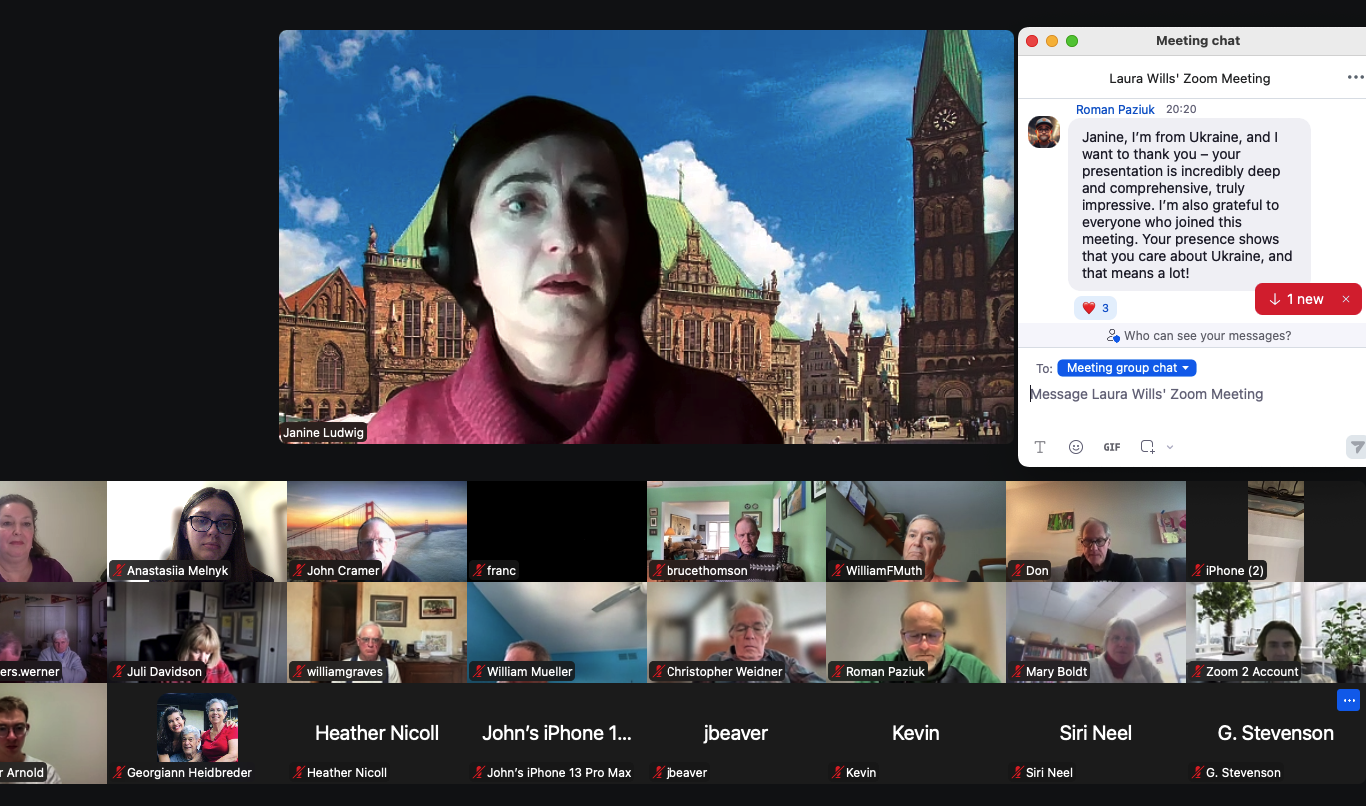
Task: Click muted mic icon beside WilliamFMuth
Action: click(x=837, y=571)
